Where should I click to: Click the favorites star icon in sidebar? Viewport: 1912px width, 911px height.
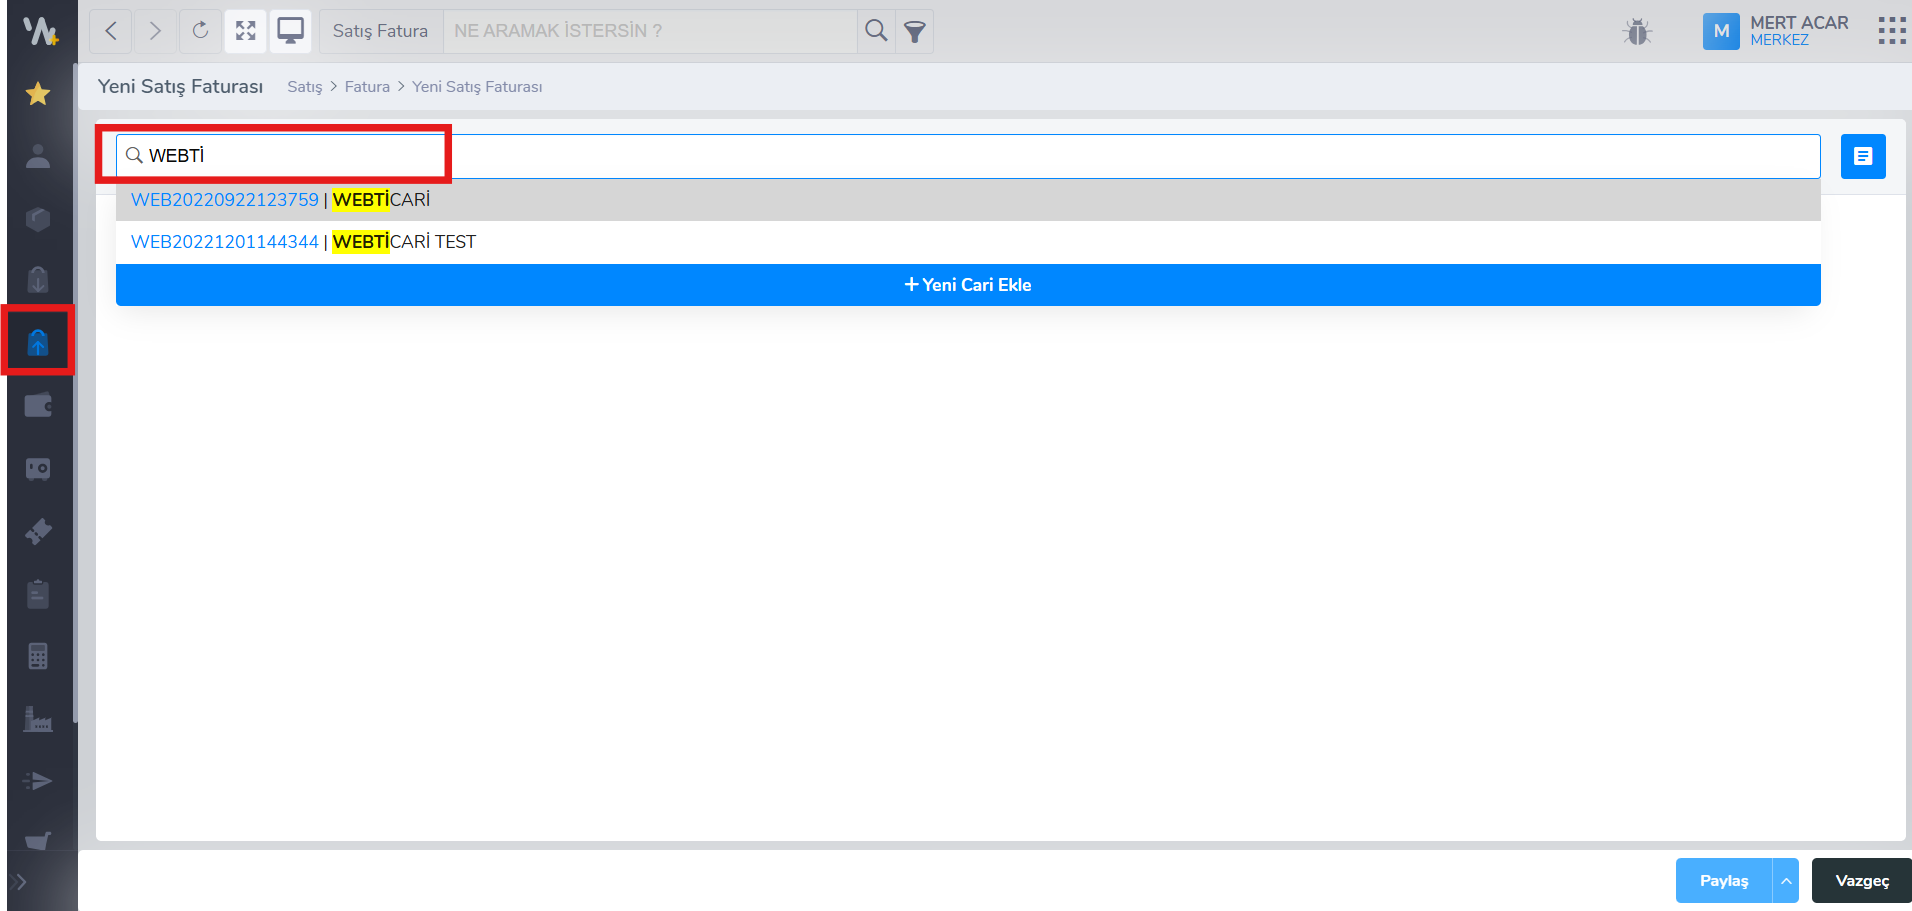coord(38,94)
